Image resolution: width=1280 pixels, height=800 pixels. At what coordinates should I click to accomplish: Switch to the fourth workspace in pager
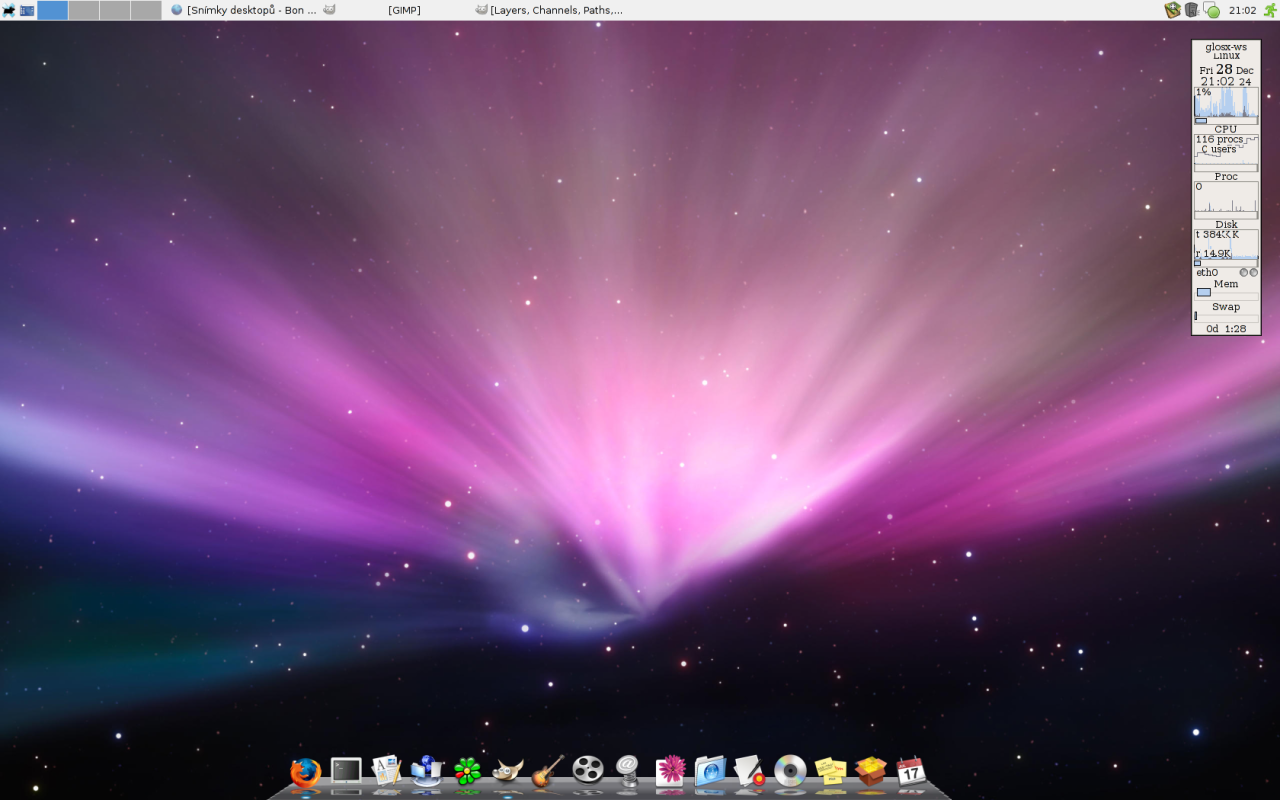146,10
